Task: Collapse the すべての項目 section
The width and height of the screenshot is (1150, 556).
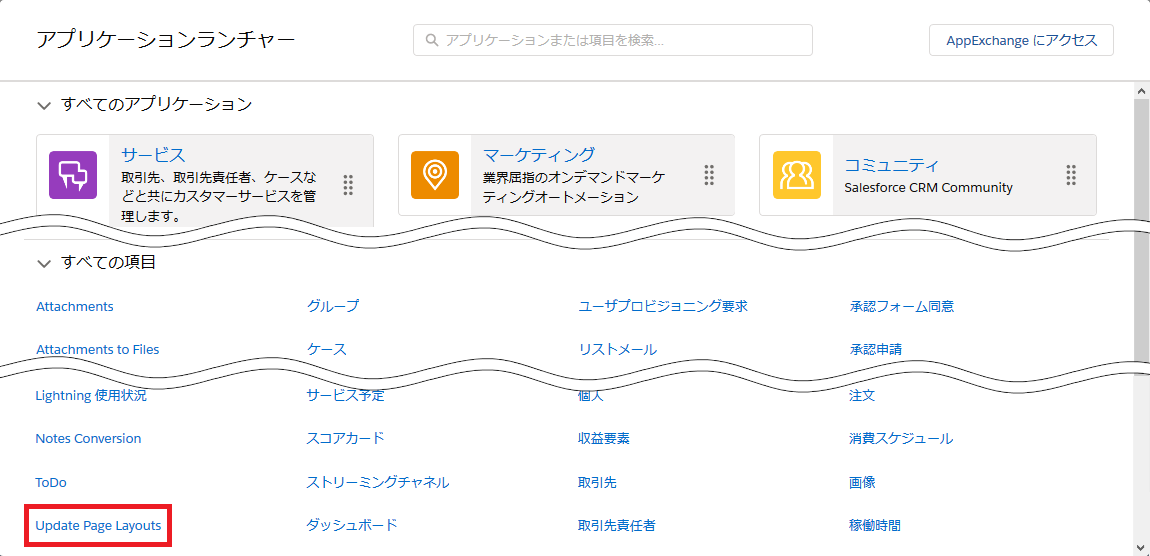Action: [x=44, y=263]
